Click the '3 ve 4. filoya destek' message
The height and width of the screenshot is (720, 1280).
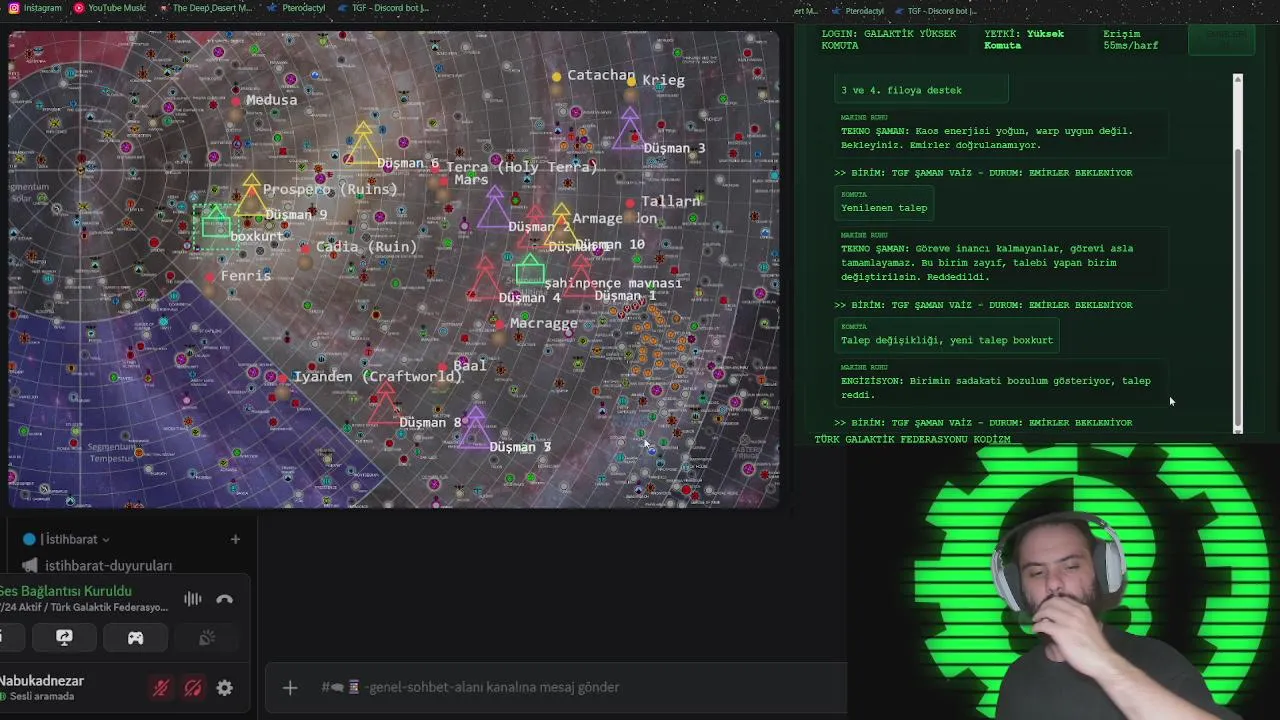(921, 90)
